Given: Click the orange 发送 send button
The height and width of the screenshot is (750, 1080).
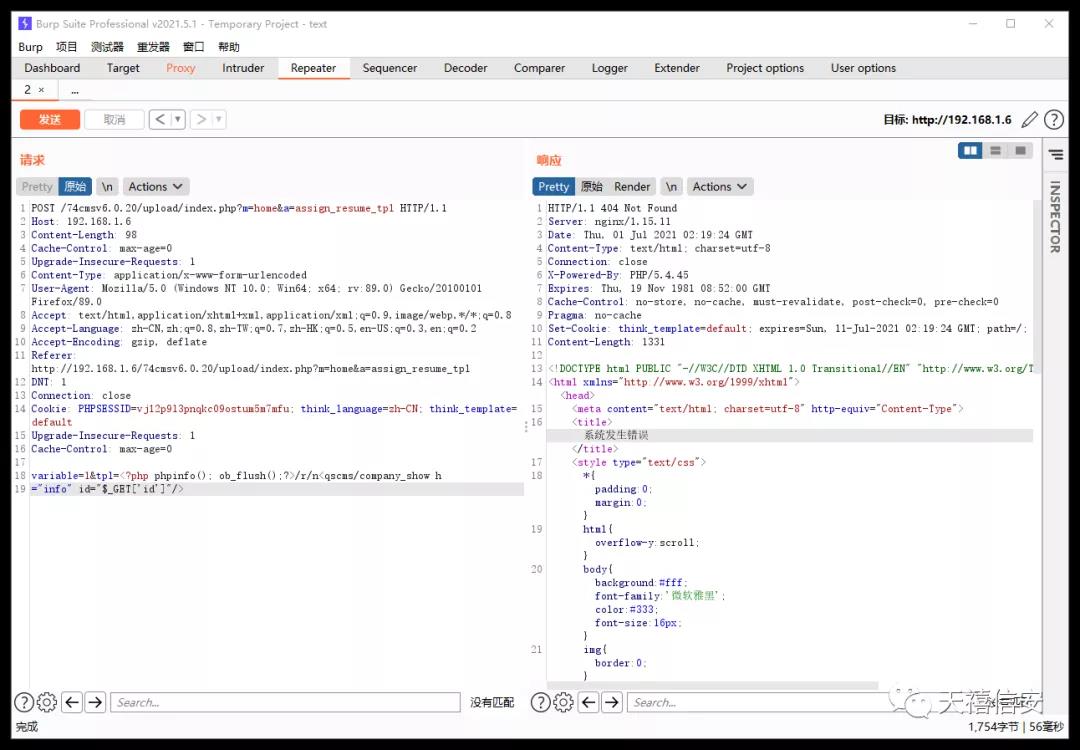Looking at the screenshot, I should point(50,120).
